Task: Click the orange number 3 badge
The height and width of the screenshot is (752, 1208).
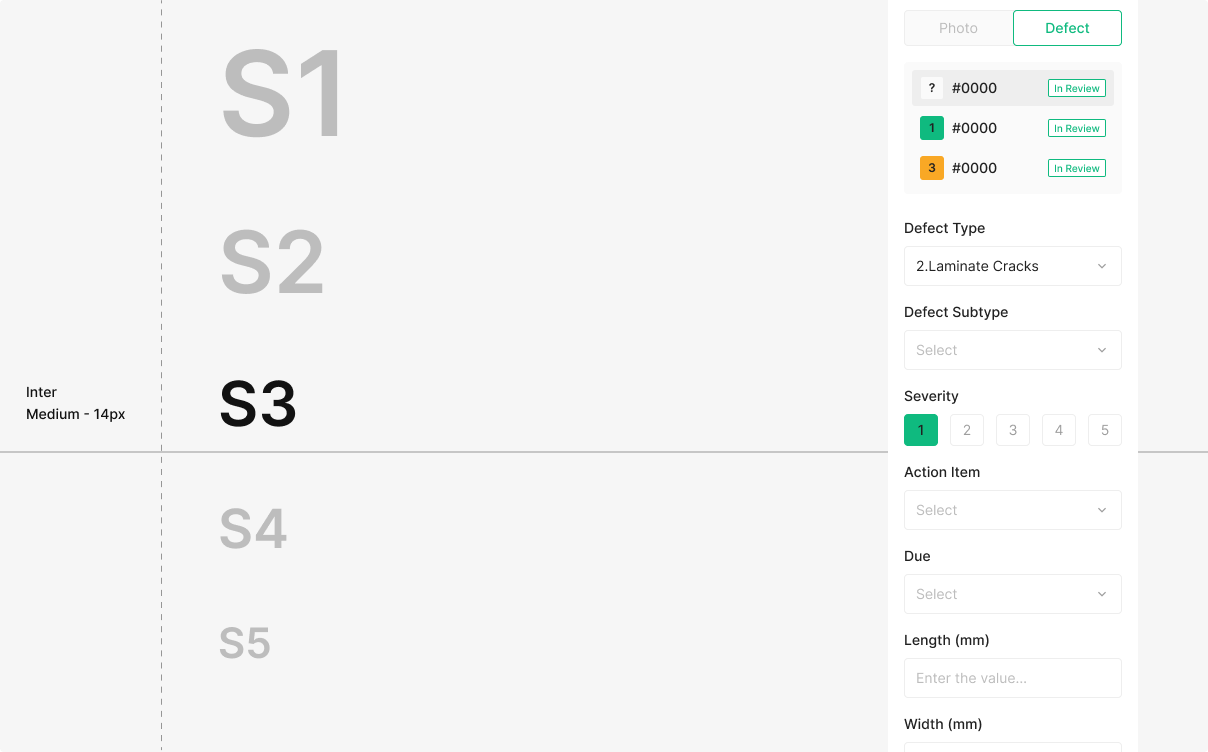Action: pyautogui.click(x=931, y=168)
